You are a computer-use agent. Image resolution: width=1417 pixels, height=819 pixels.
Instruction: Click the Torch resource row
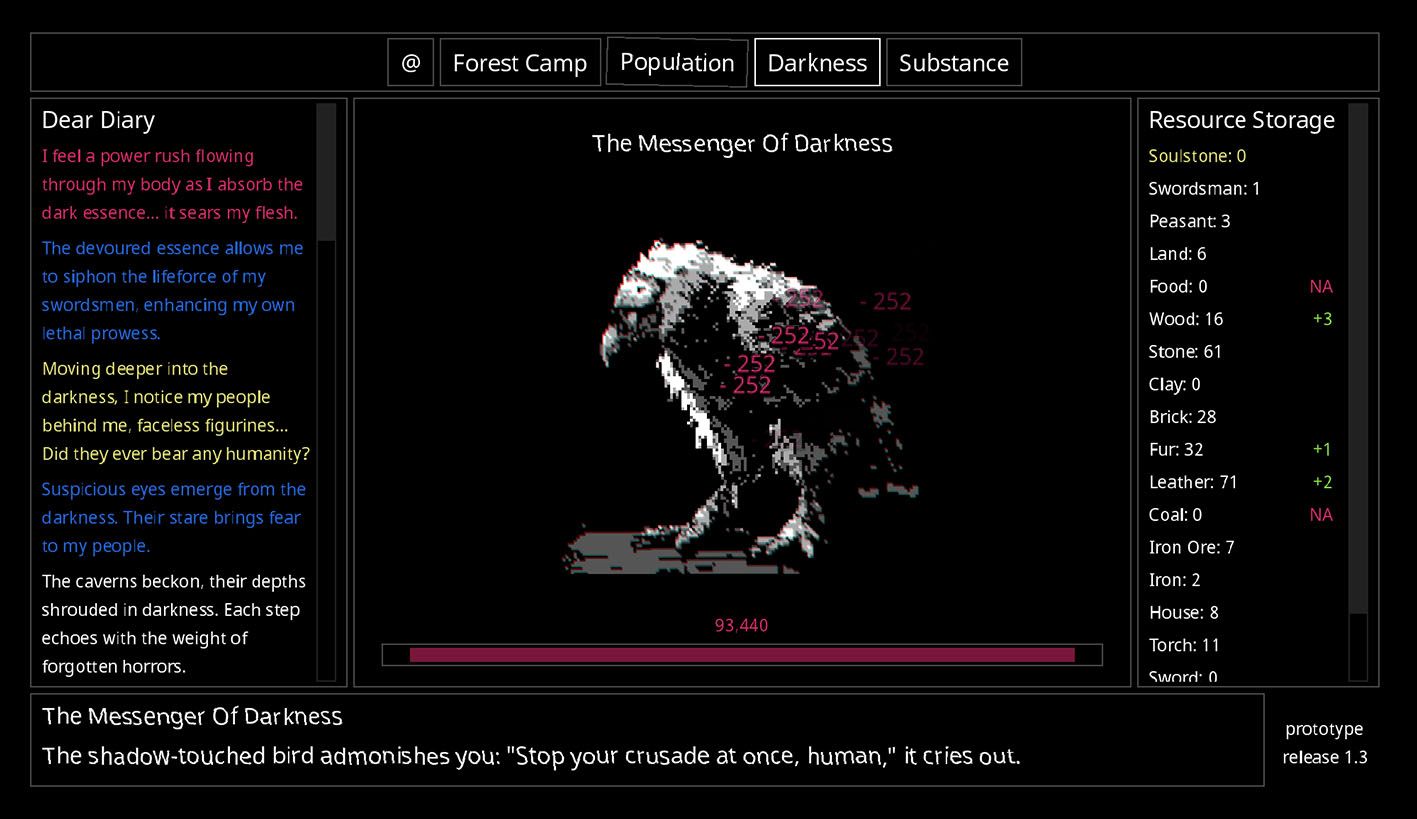[x=1184, y=645]
